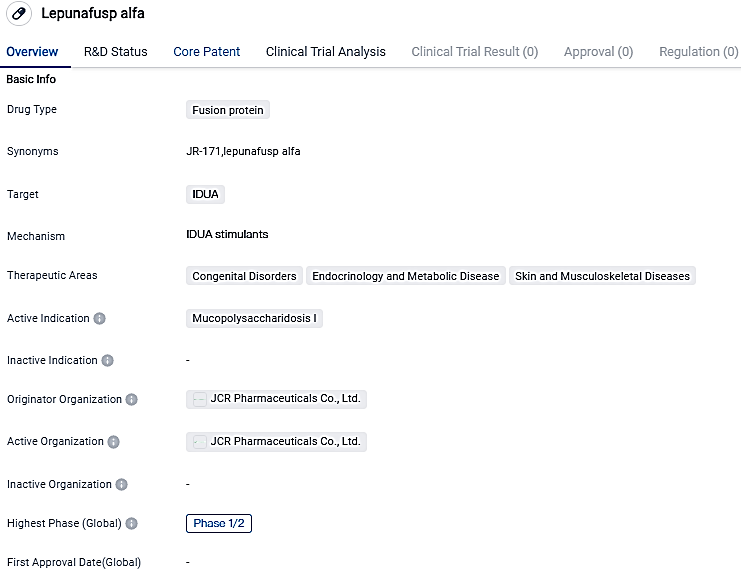Click the Phase 1/2 badge
This screenshot has height=573, width=741.
click(218, 524)
